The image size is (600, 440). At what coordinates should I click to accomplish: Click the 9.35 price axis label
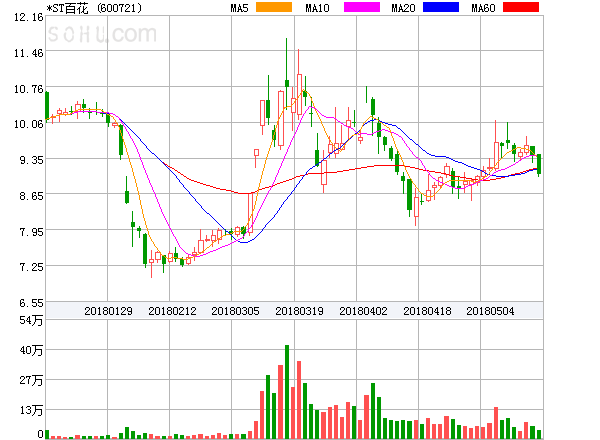pos(31,160)
